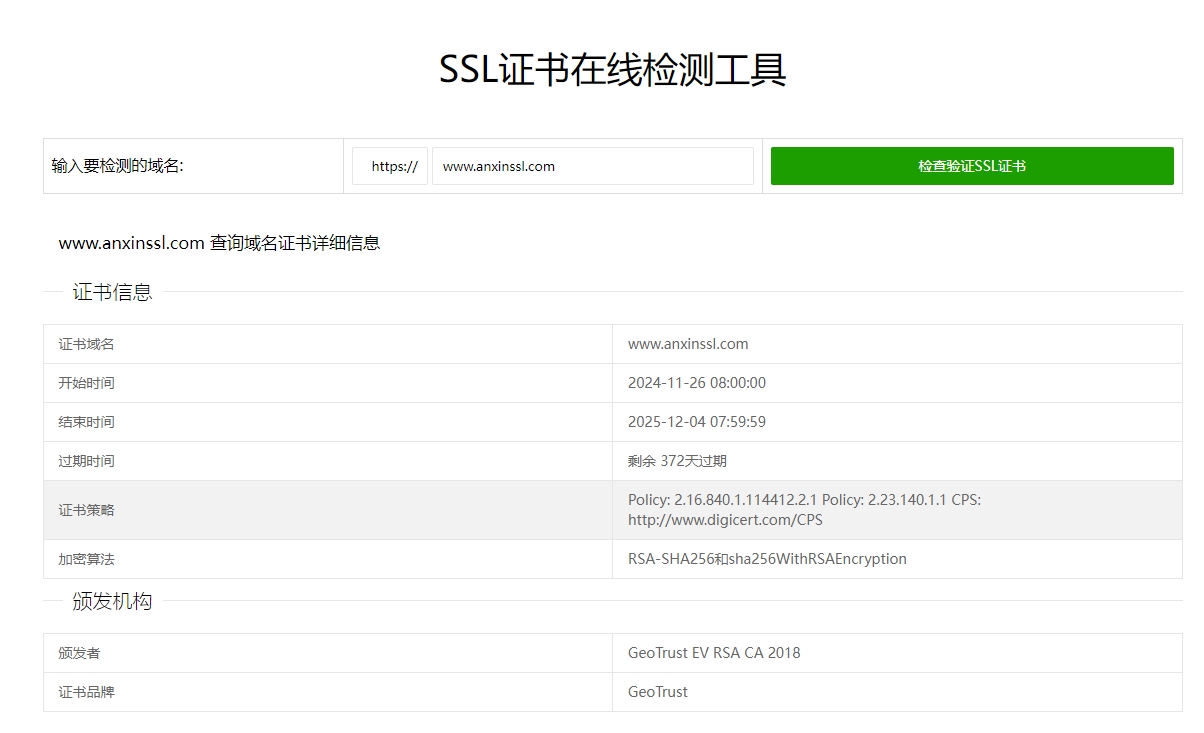Click the certificate domain value www.anxinssl.com
The width and height of the screenshot is (1204, 733).
688,344
